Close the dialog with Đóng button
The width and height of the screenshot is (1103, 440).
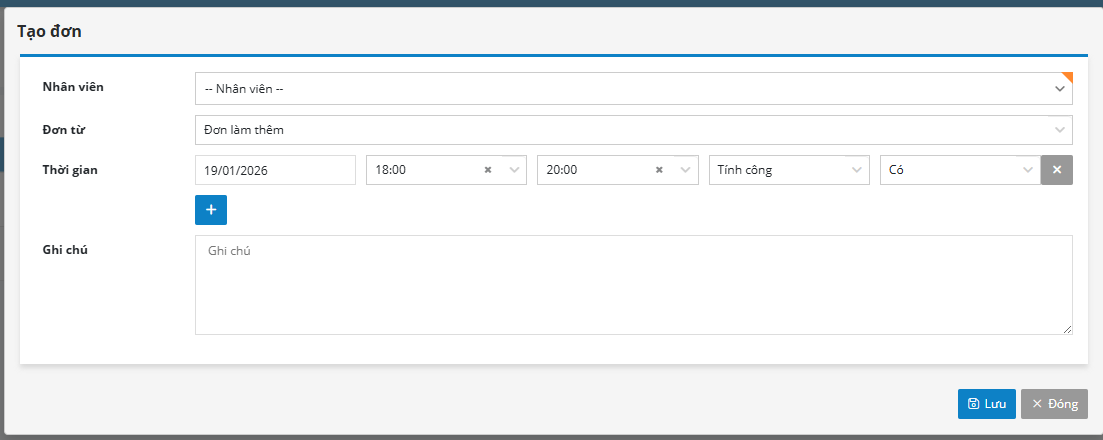pos(1054,404)
